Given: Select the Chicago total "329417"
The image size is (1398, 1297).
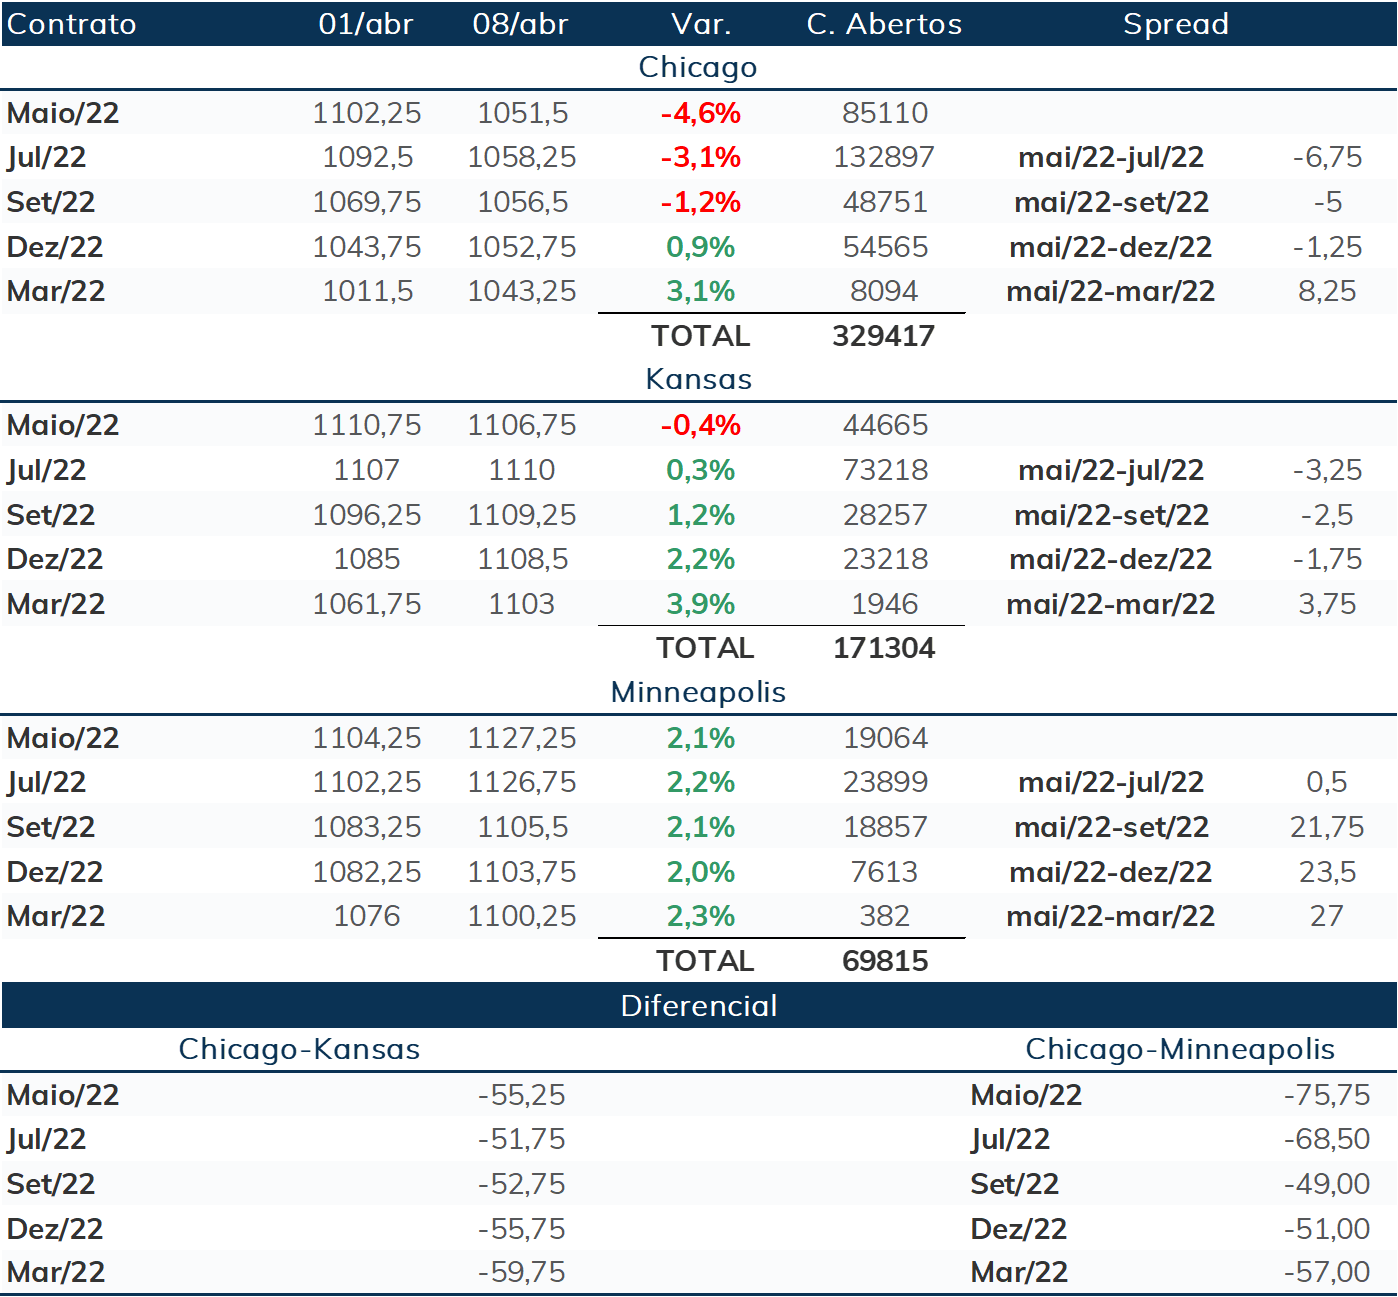Looking at the screenshot, I should pyautogui.click(x=884, y=336).
